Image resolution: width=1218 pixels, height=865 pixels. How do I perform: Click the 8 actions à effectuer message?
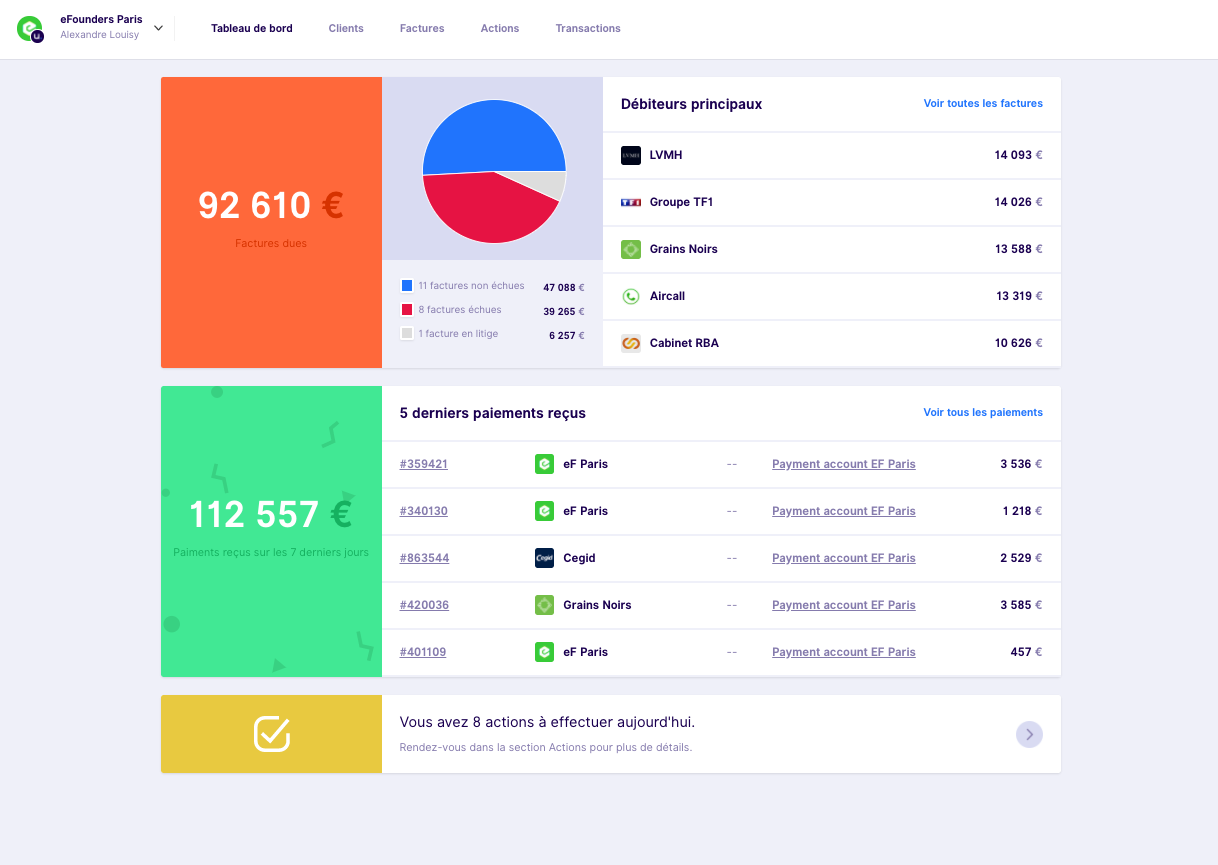coord(547,722)
